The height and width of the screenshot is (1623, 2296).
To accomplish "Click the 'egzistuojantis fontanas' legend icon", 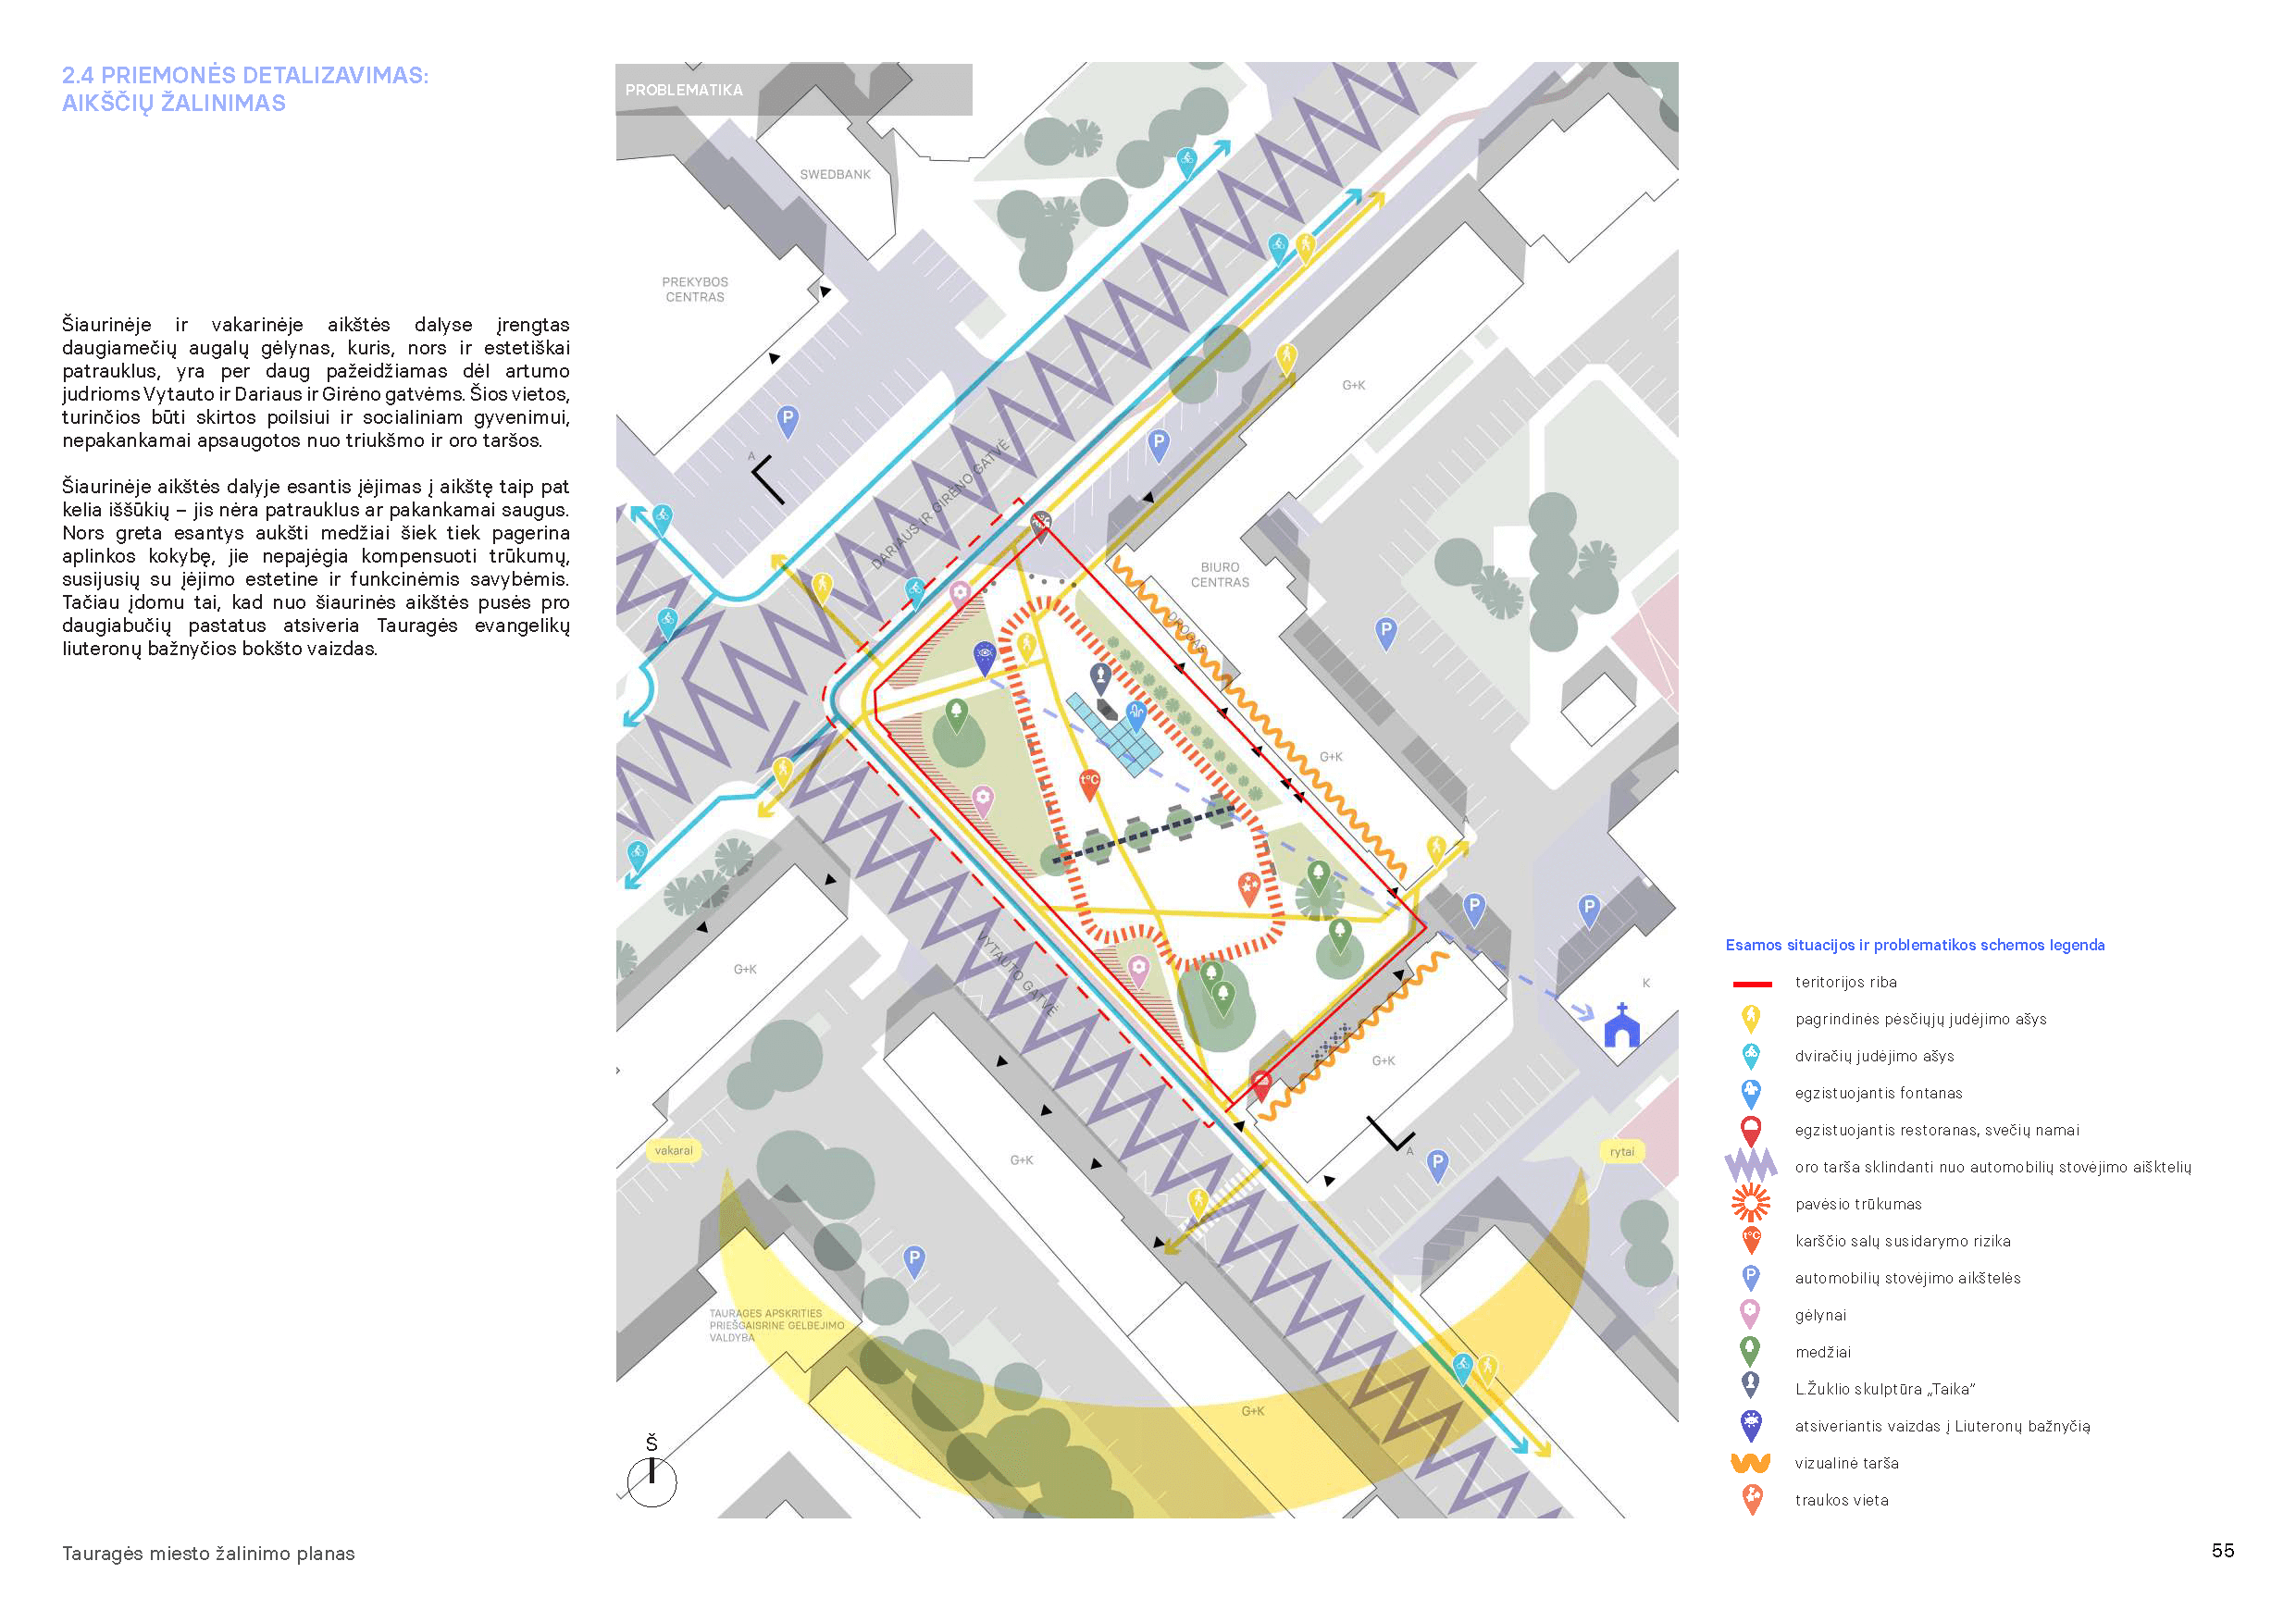I will 1750,1093.
